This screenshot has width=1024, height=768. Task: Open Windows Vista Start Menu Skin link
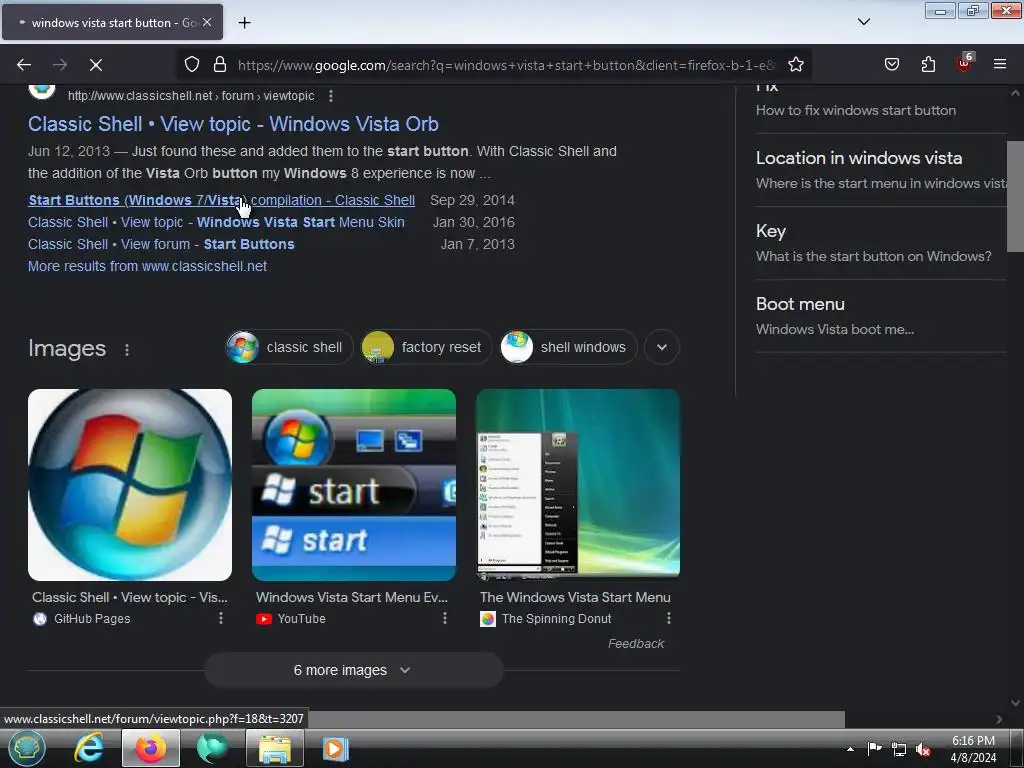[216, 222]
